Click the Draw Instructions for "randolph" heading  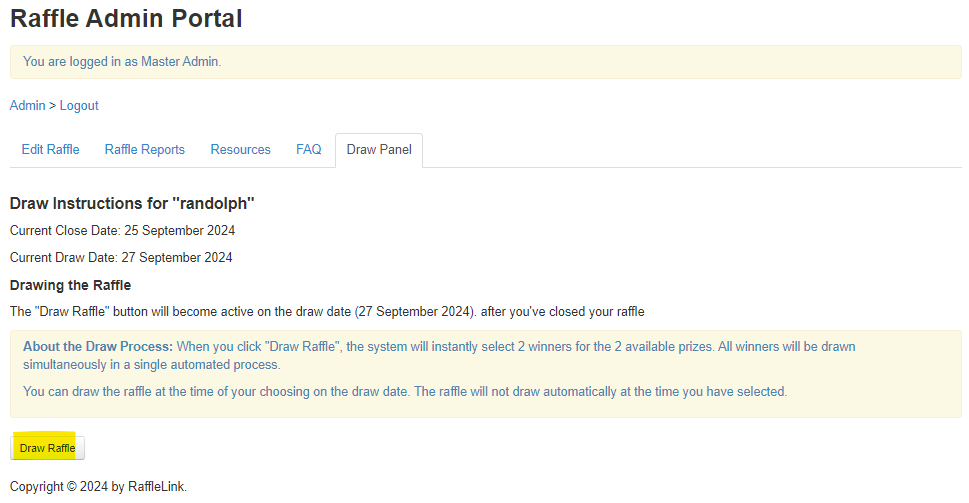click(132, 204)
